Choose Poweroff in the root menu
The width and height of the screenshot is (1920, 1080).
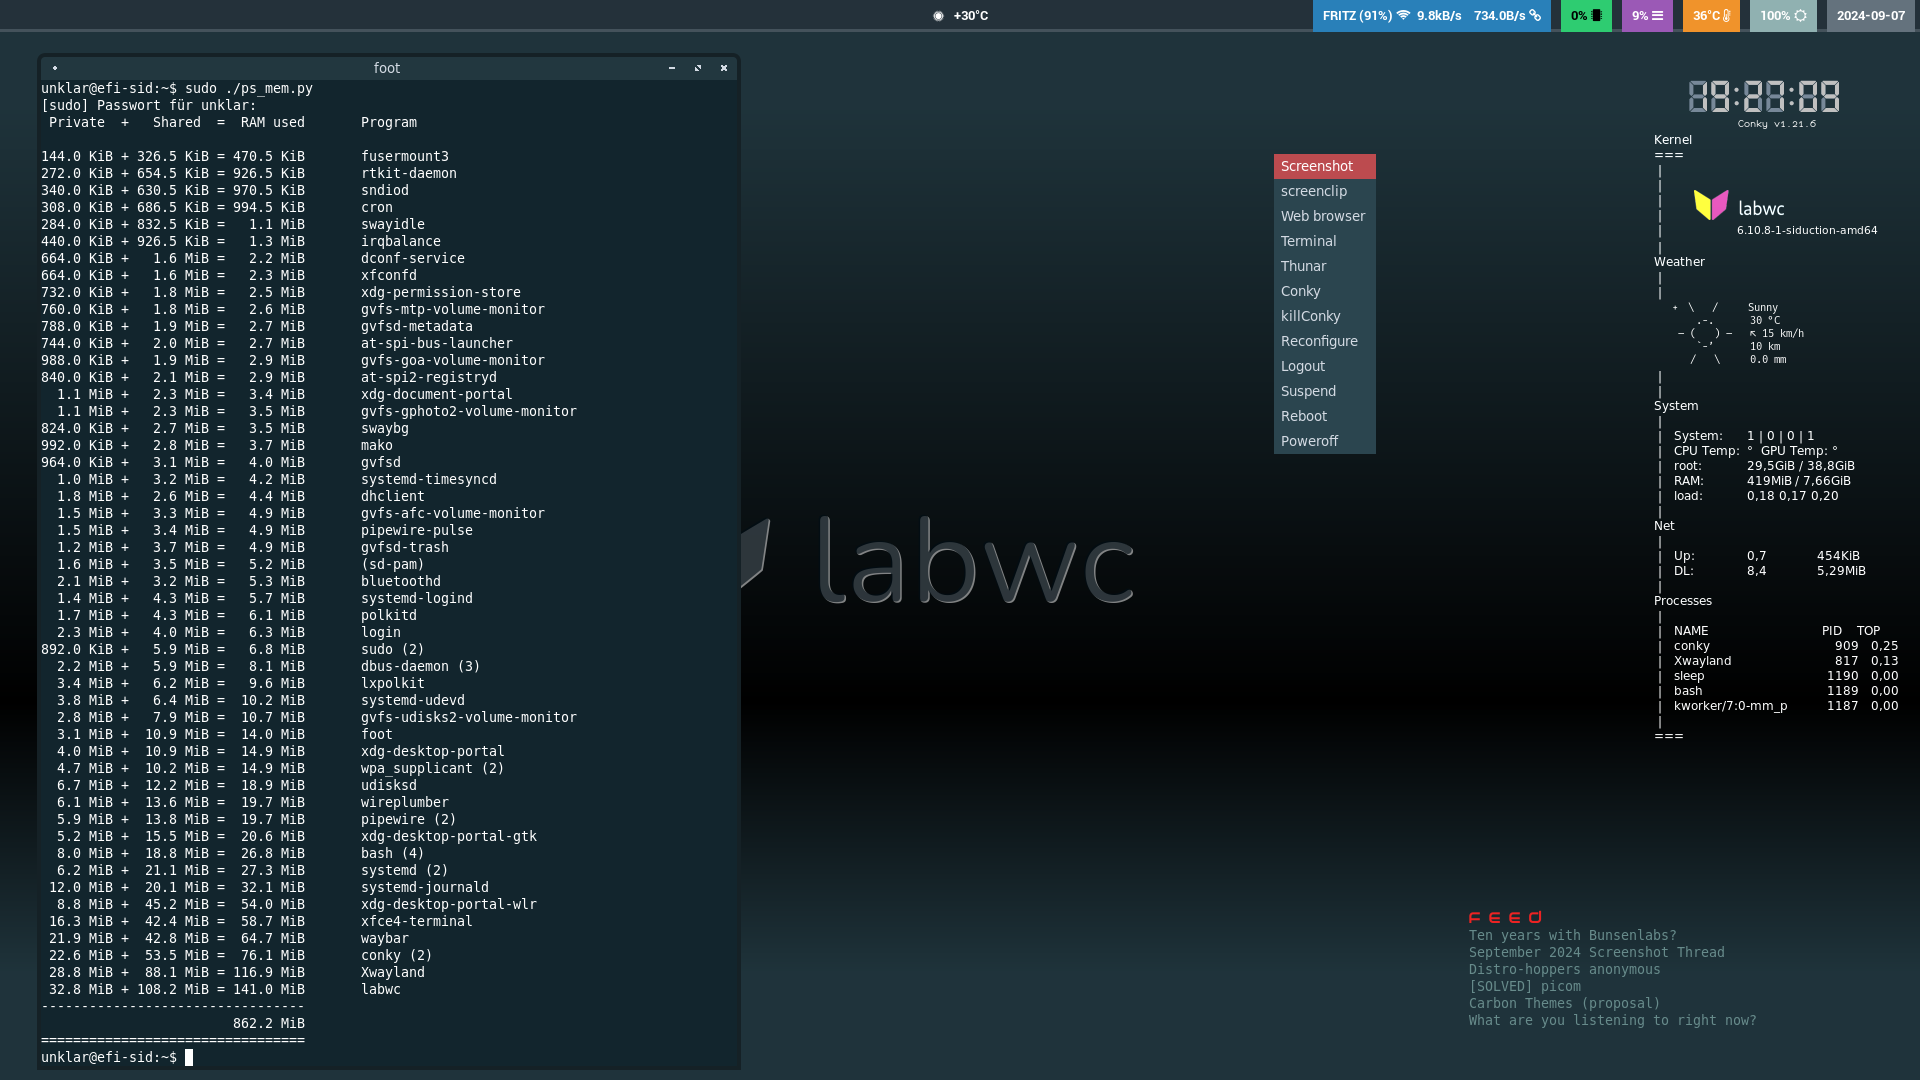click(1324, 441)
